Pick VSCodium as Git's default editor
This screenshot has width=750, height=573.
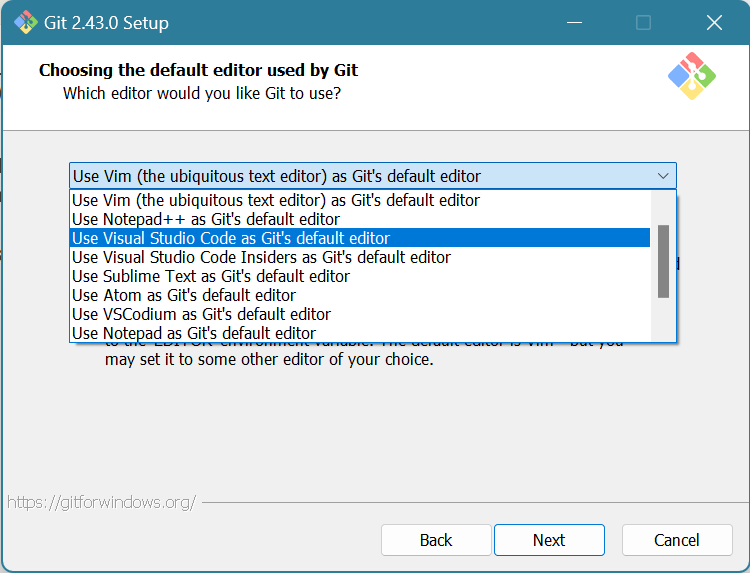[201, 314]
